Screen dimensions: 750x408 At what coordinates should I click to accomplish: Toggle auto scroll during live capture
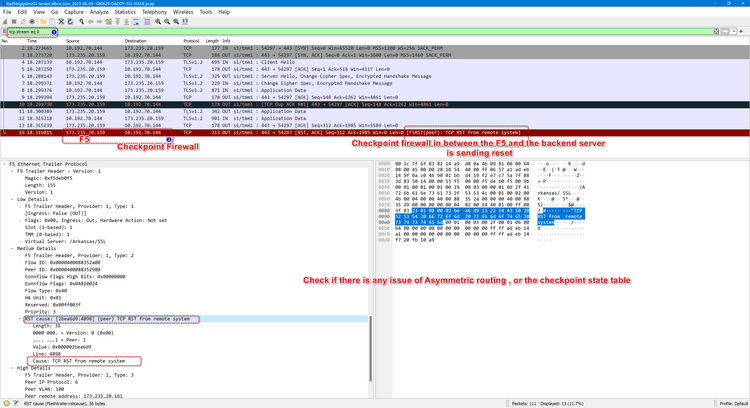click(136, 22)
